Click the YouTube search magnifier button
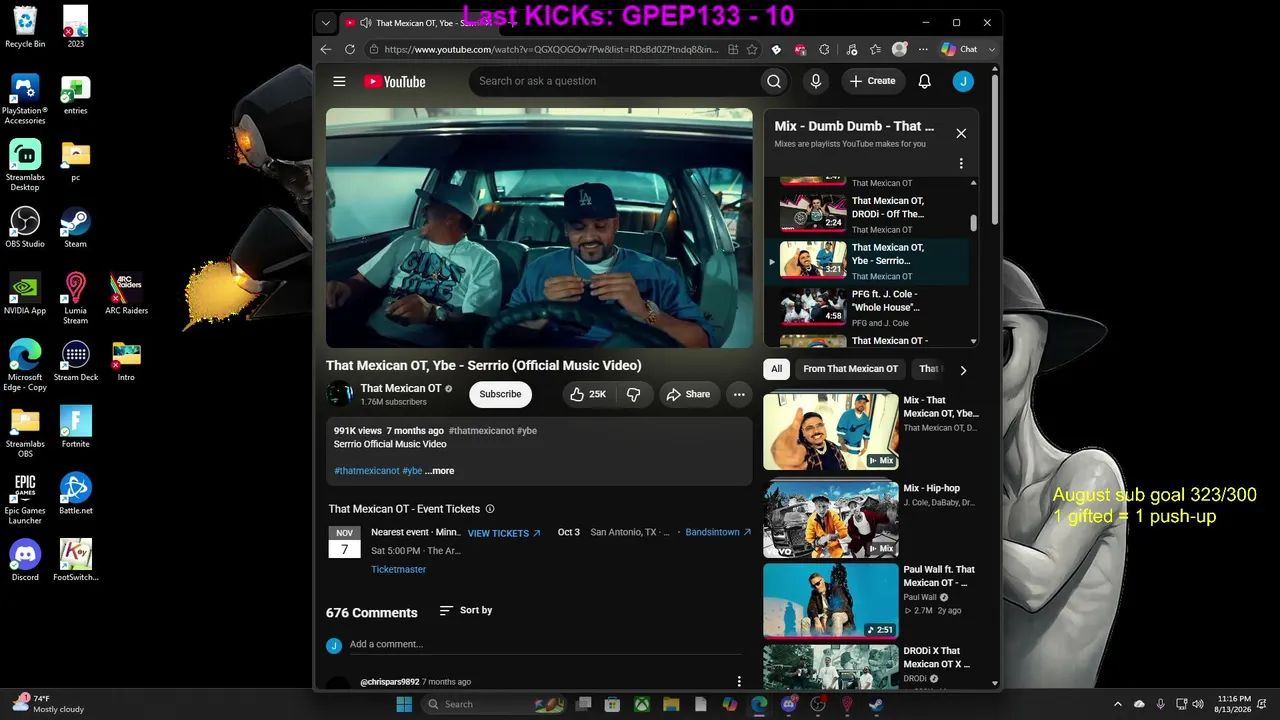 coord(774,82)
